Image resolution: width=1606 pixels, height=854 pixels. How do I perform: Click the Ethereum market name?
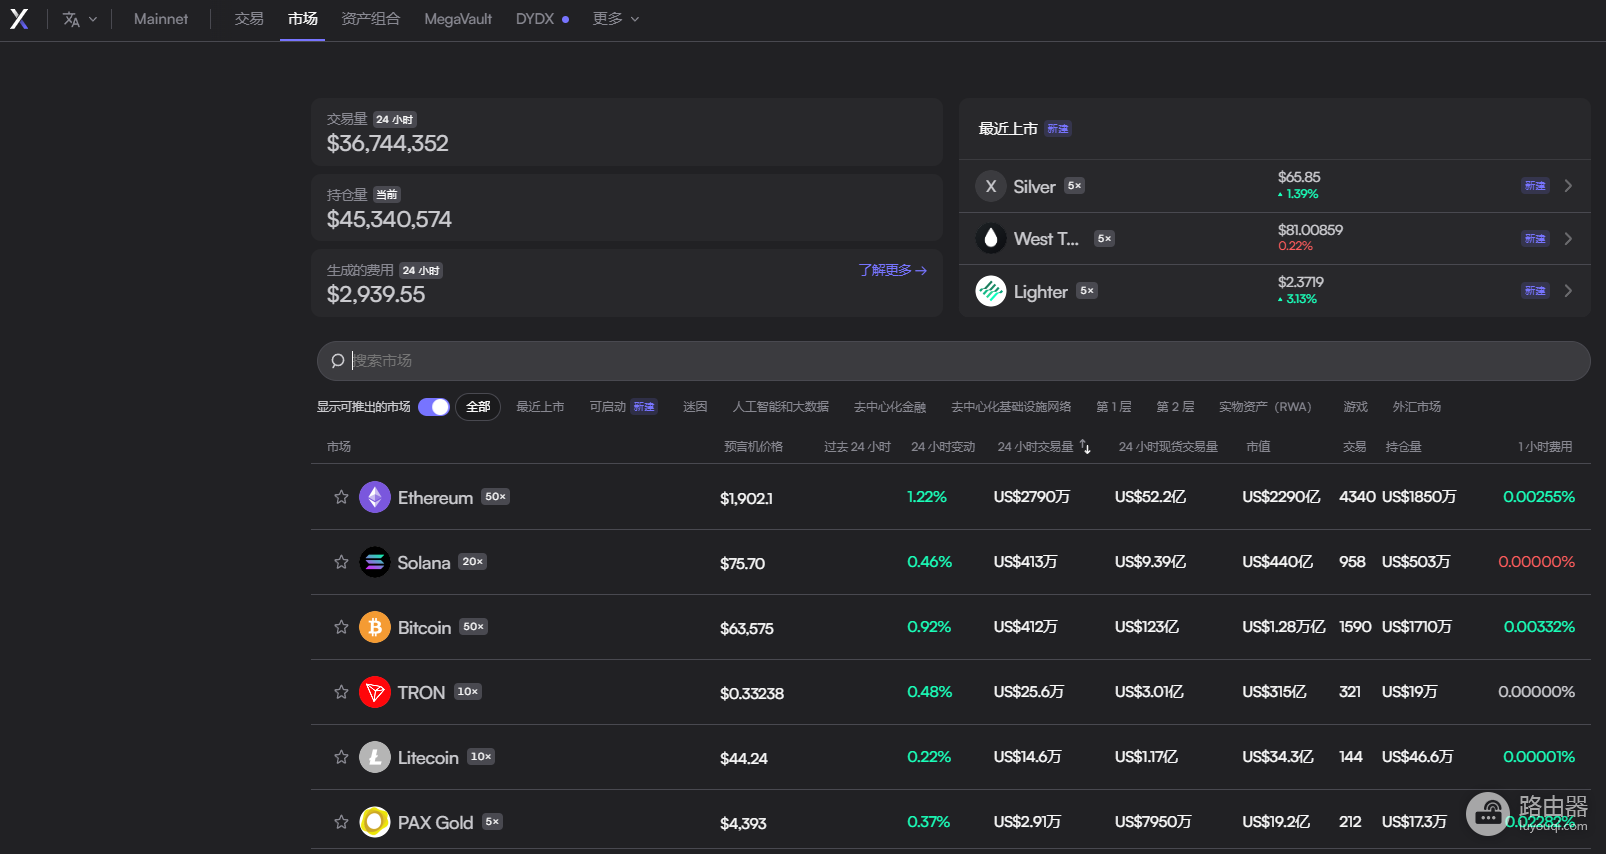coord(435,497)
